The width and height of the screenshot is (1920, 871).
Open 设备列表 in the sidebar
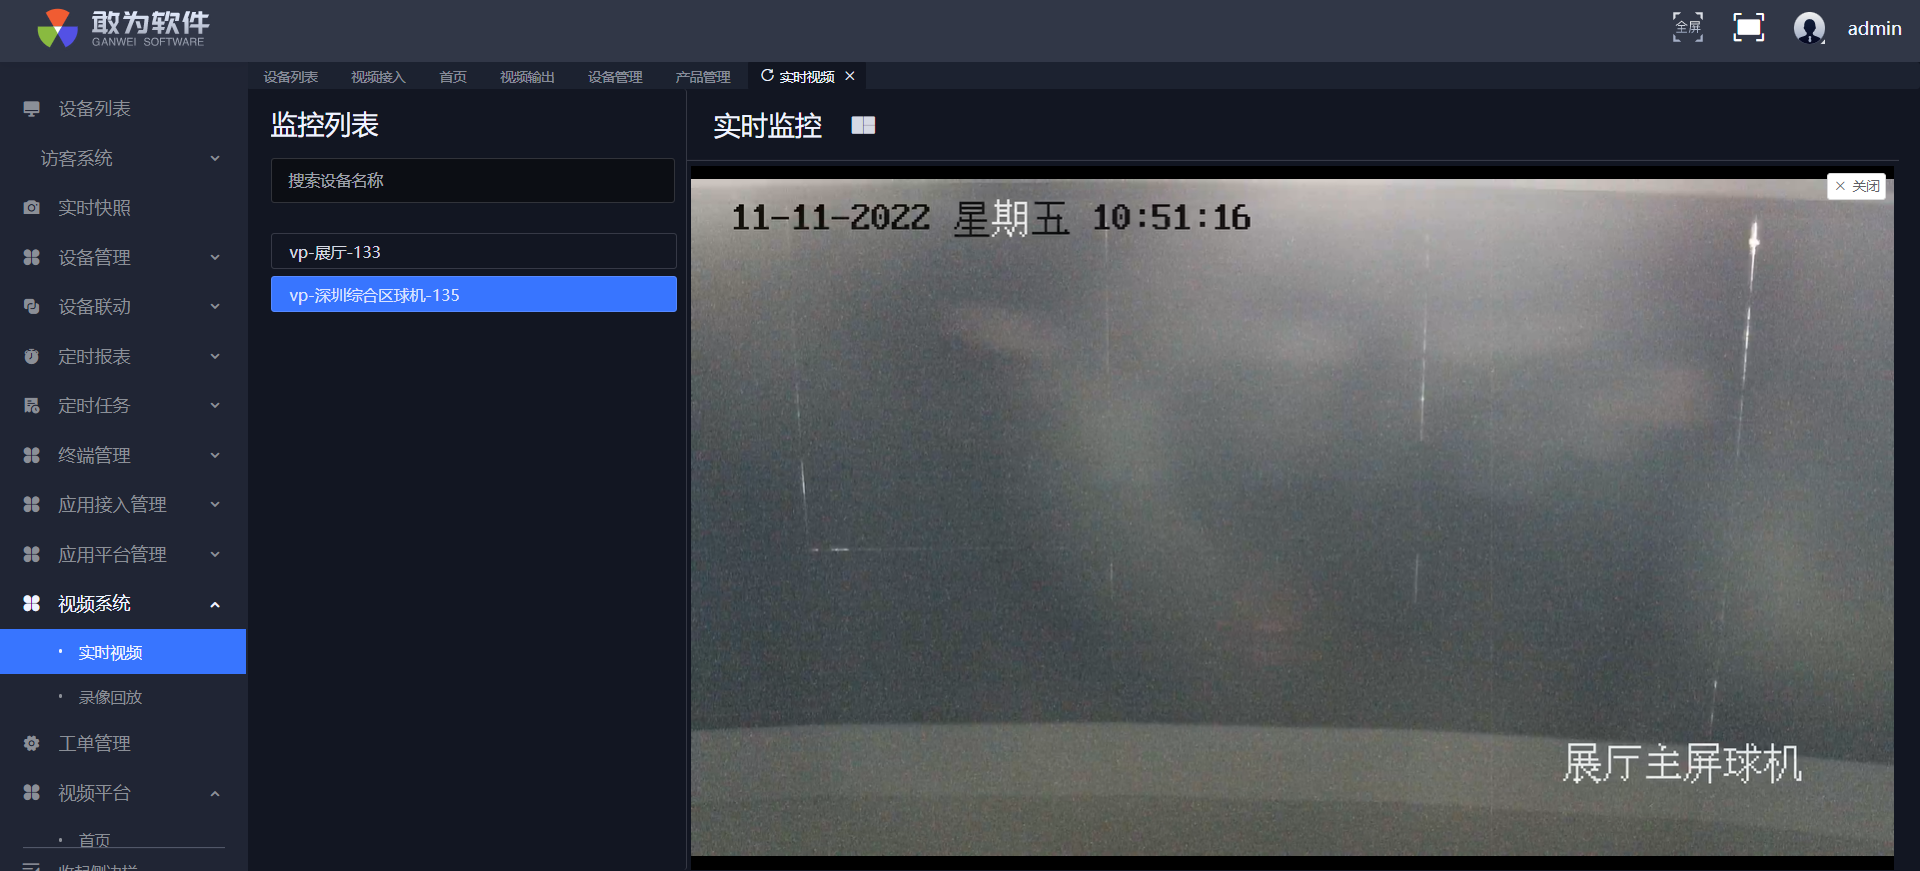(94, 109)
